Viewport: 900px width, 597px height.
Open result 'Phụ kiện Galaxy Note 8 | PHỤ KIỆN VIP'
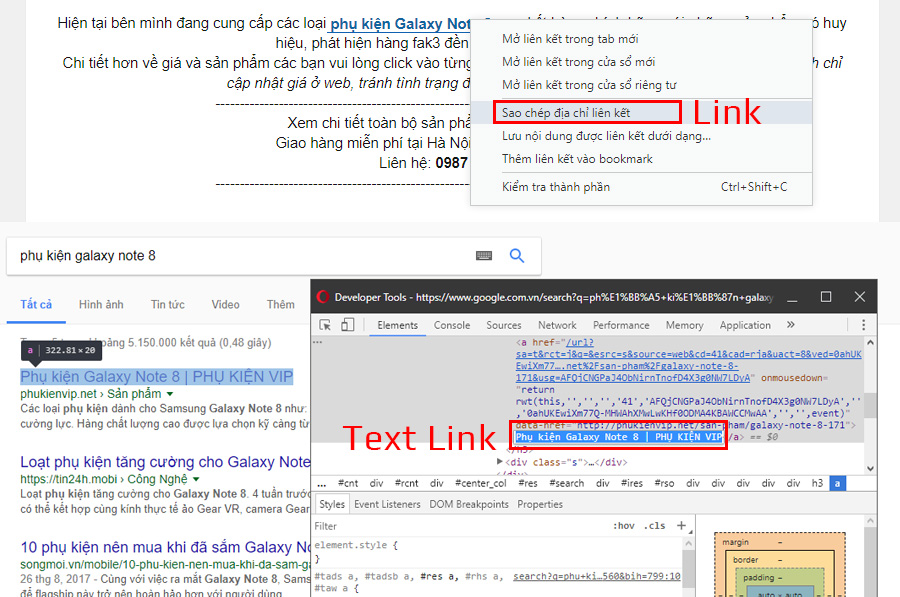click(x=157, y=377)
